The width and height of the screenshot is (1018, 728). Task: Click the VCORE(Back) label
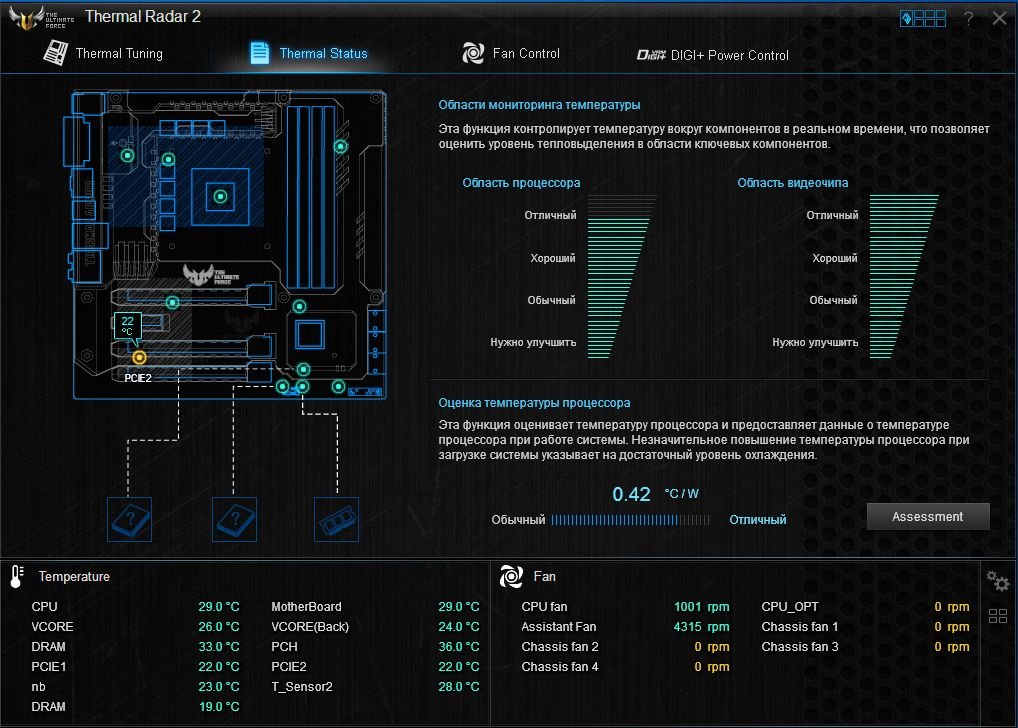tap(310, 627)
